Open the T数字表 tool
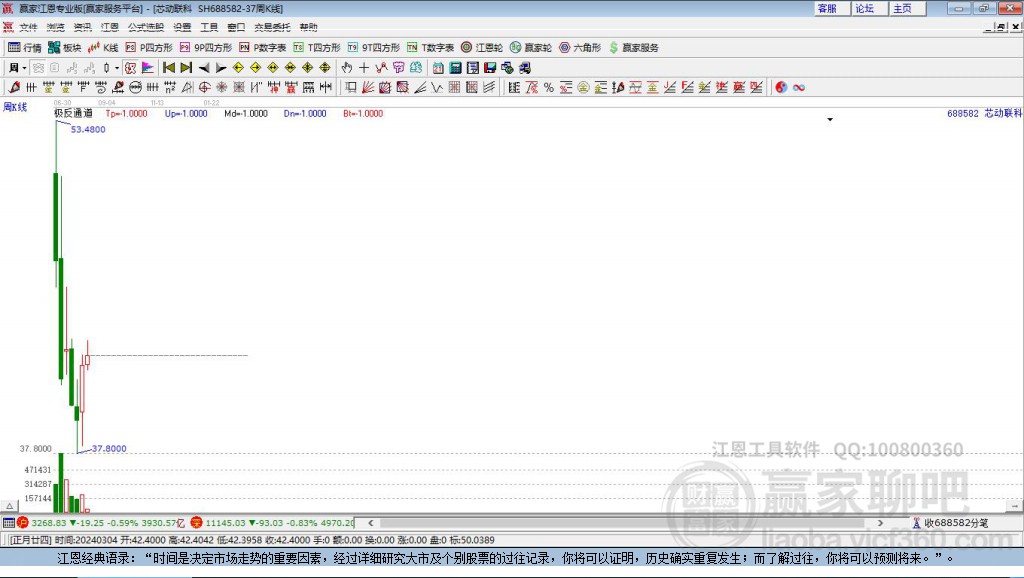 click(x=430, y=48)
